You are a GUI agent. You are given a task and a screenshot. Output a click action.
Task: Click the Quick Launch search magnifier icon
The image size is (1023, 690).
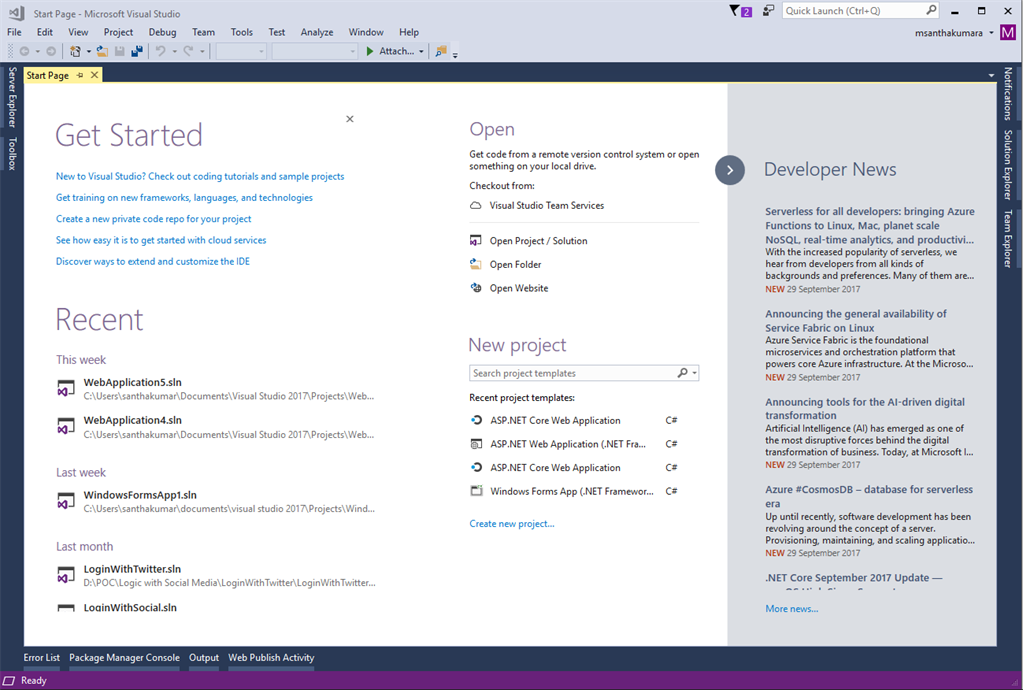click(x=931, y=10)
